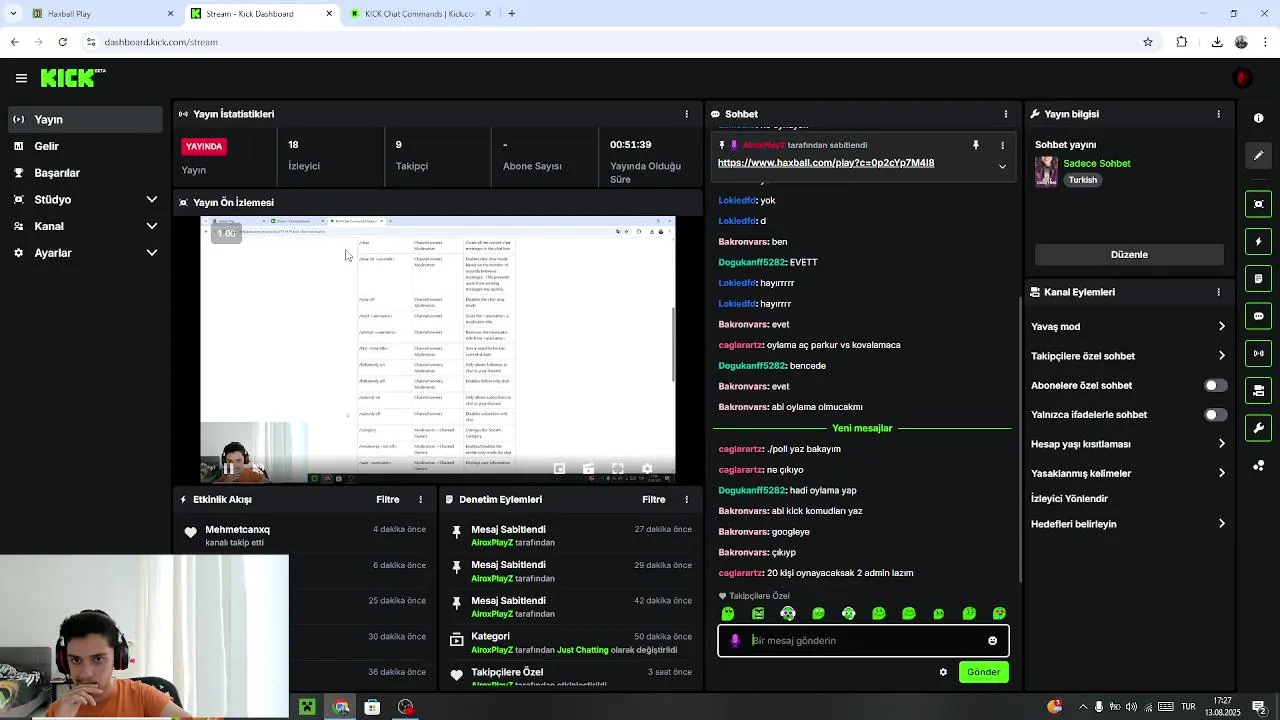Open OBS Studio from the taskbar
The image size is (1280, 720).
pos(405,707)
